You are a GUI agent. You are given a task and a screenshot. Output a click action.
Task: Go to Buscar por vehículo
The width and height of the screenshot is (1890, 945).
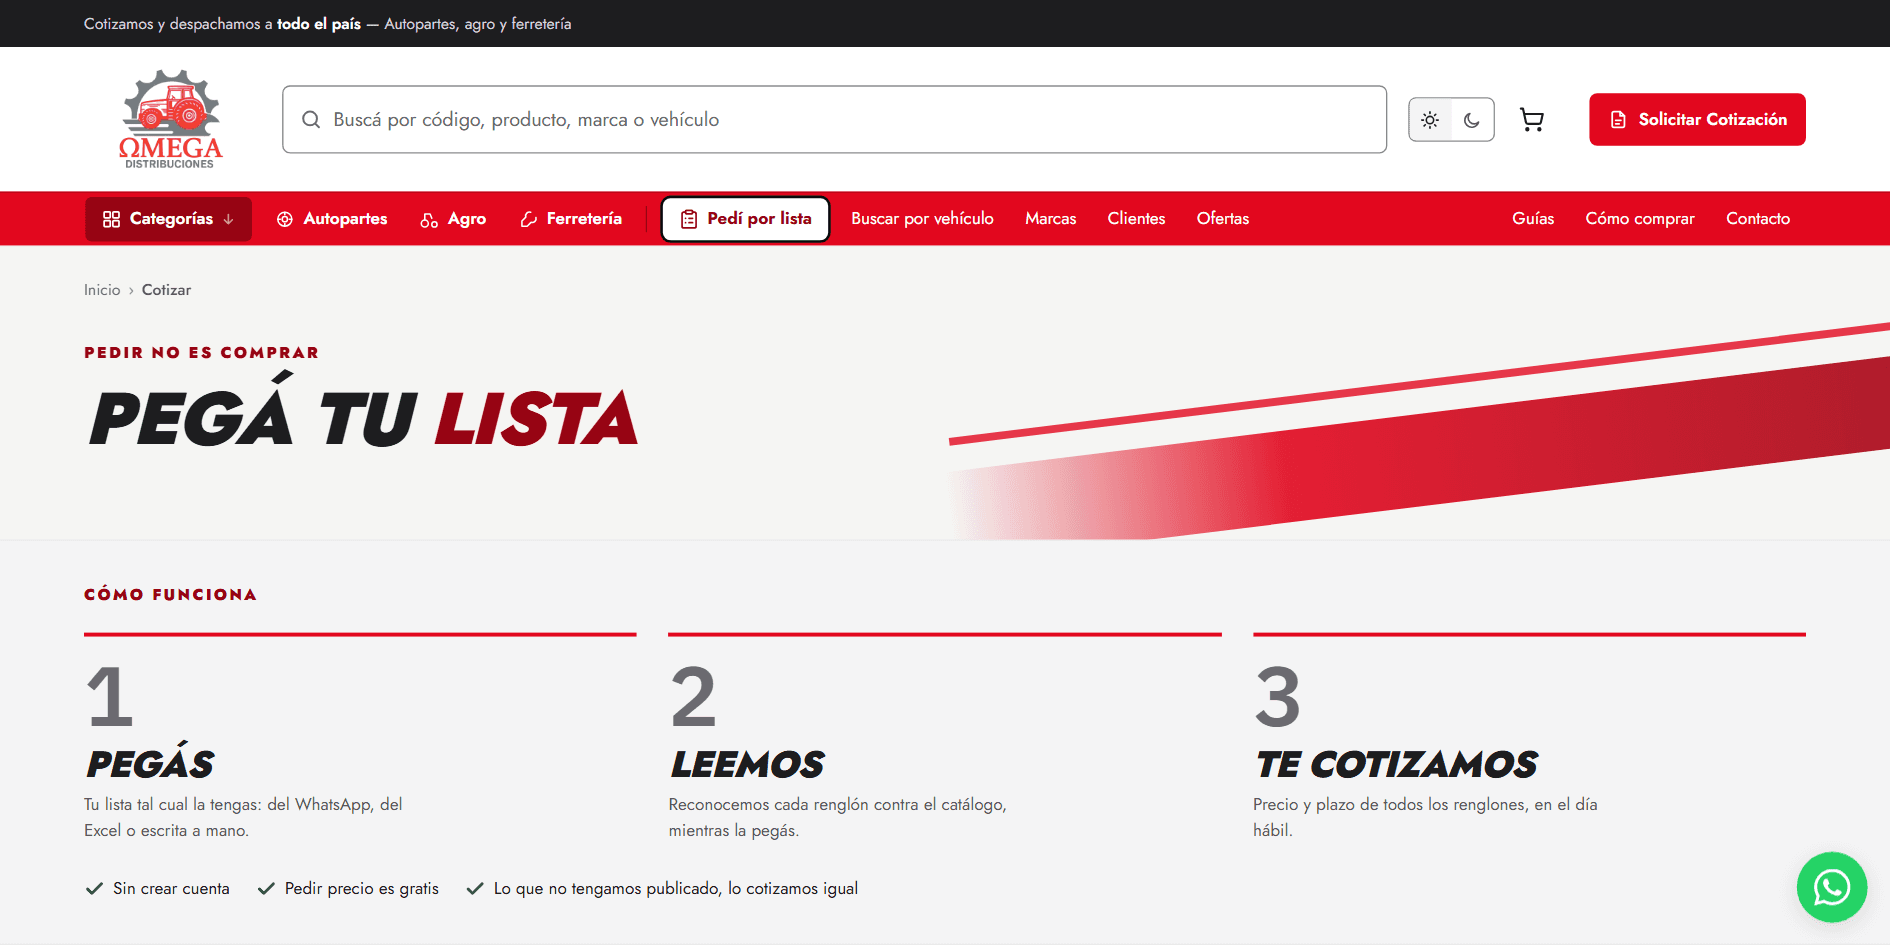click(x=922, y=219)
